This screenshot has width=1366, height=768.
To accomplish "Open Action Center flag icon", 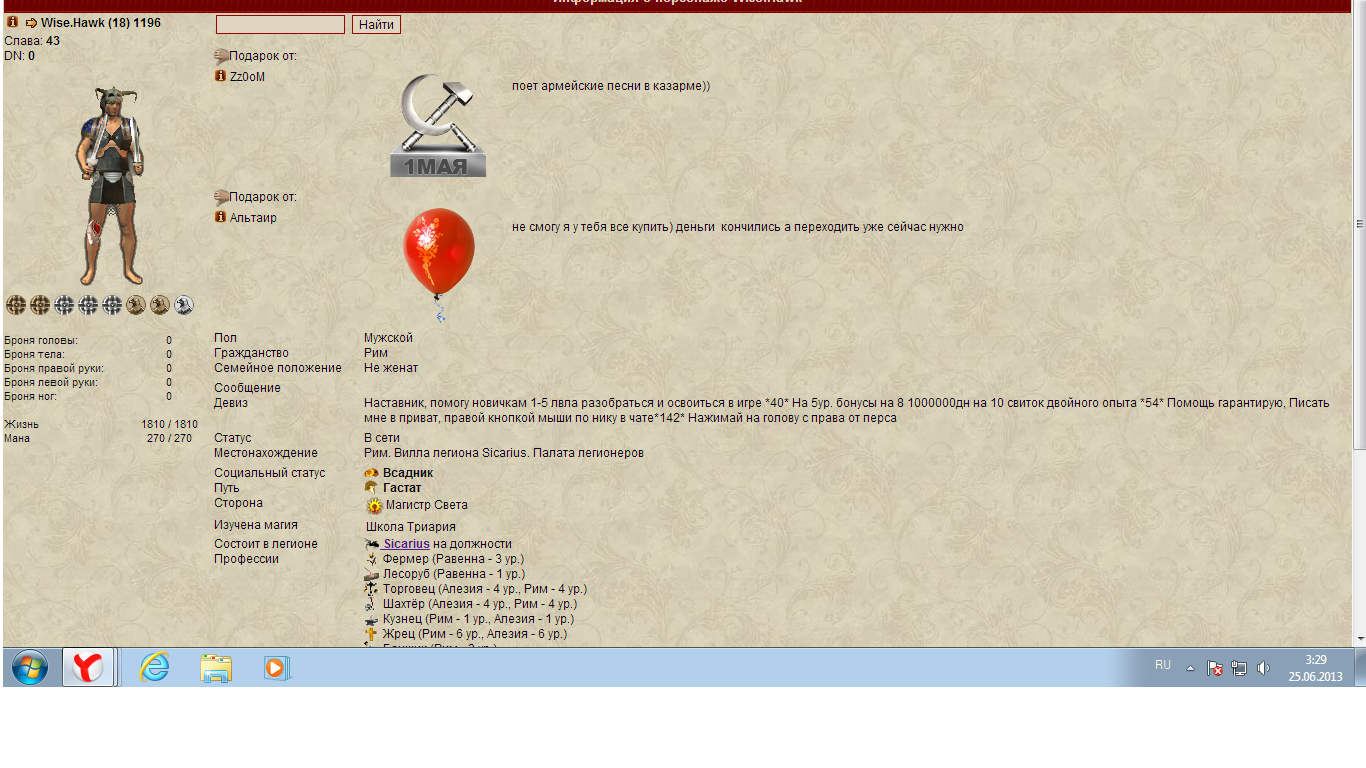I will [x=1215, y=667].
